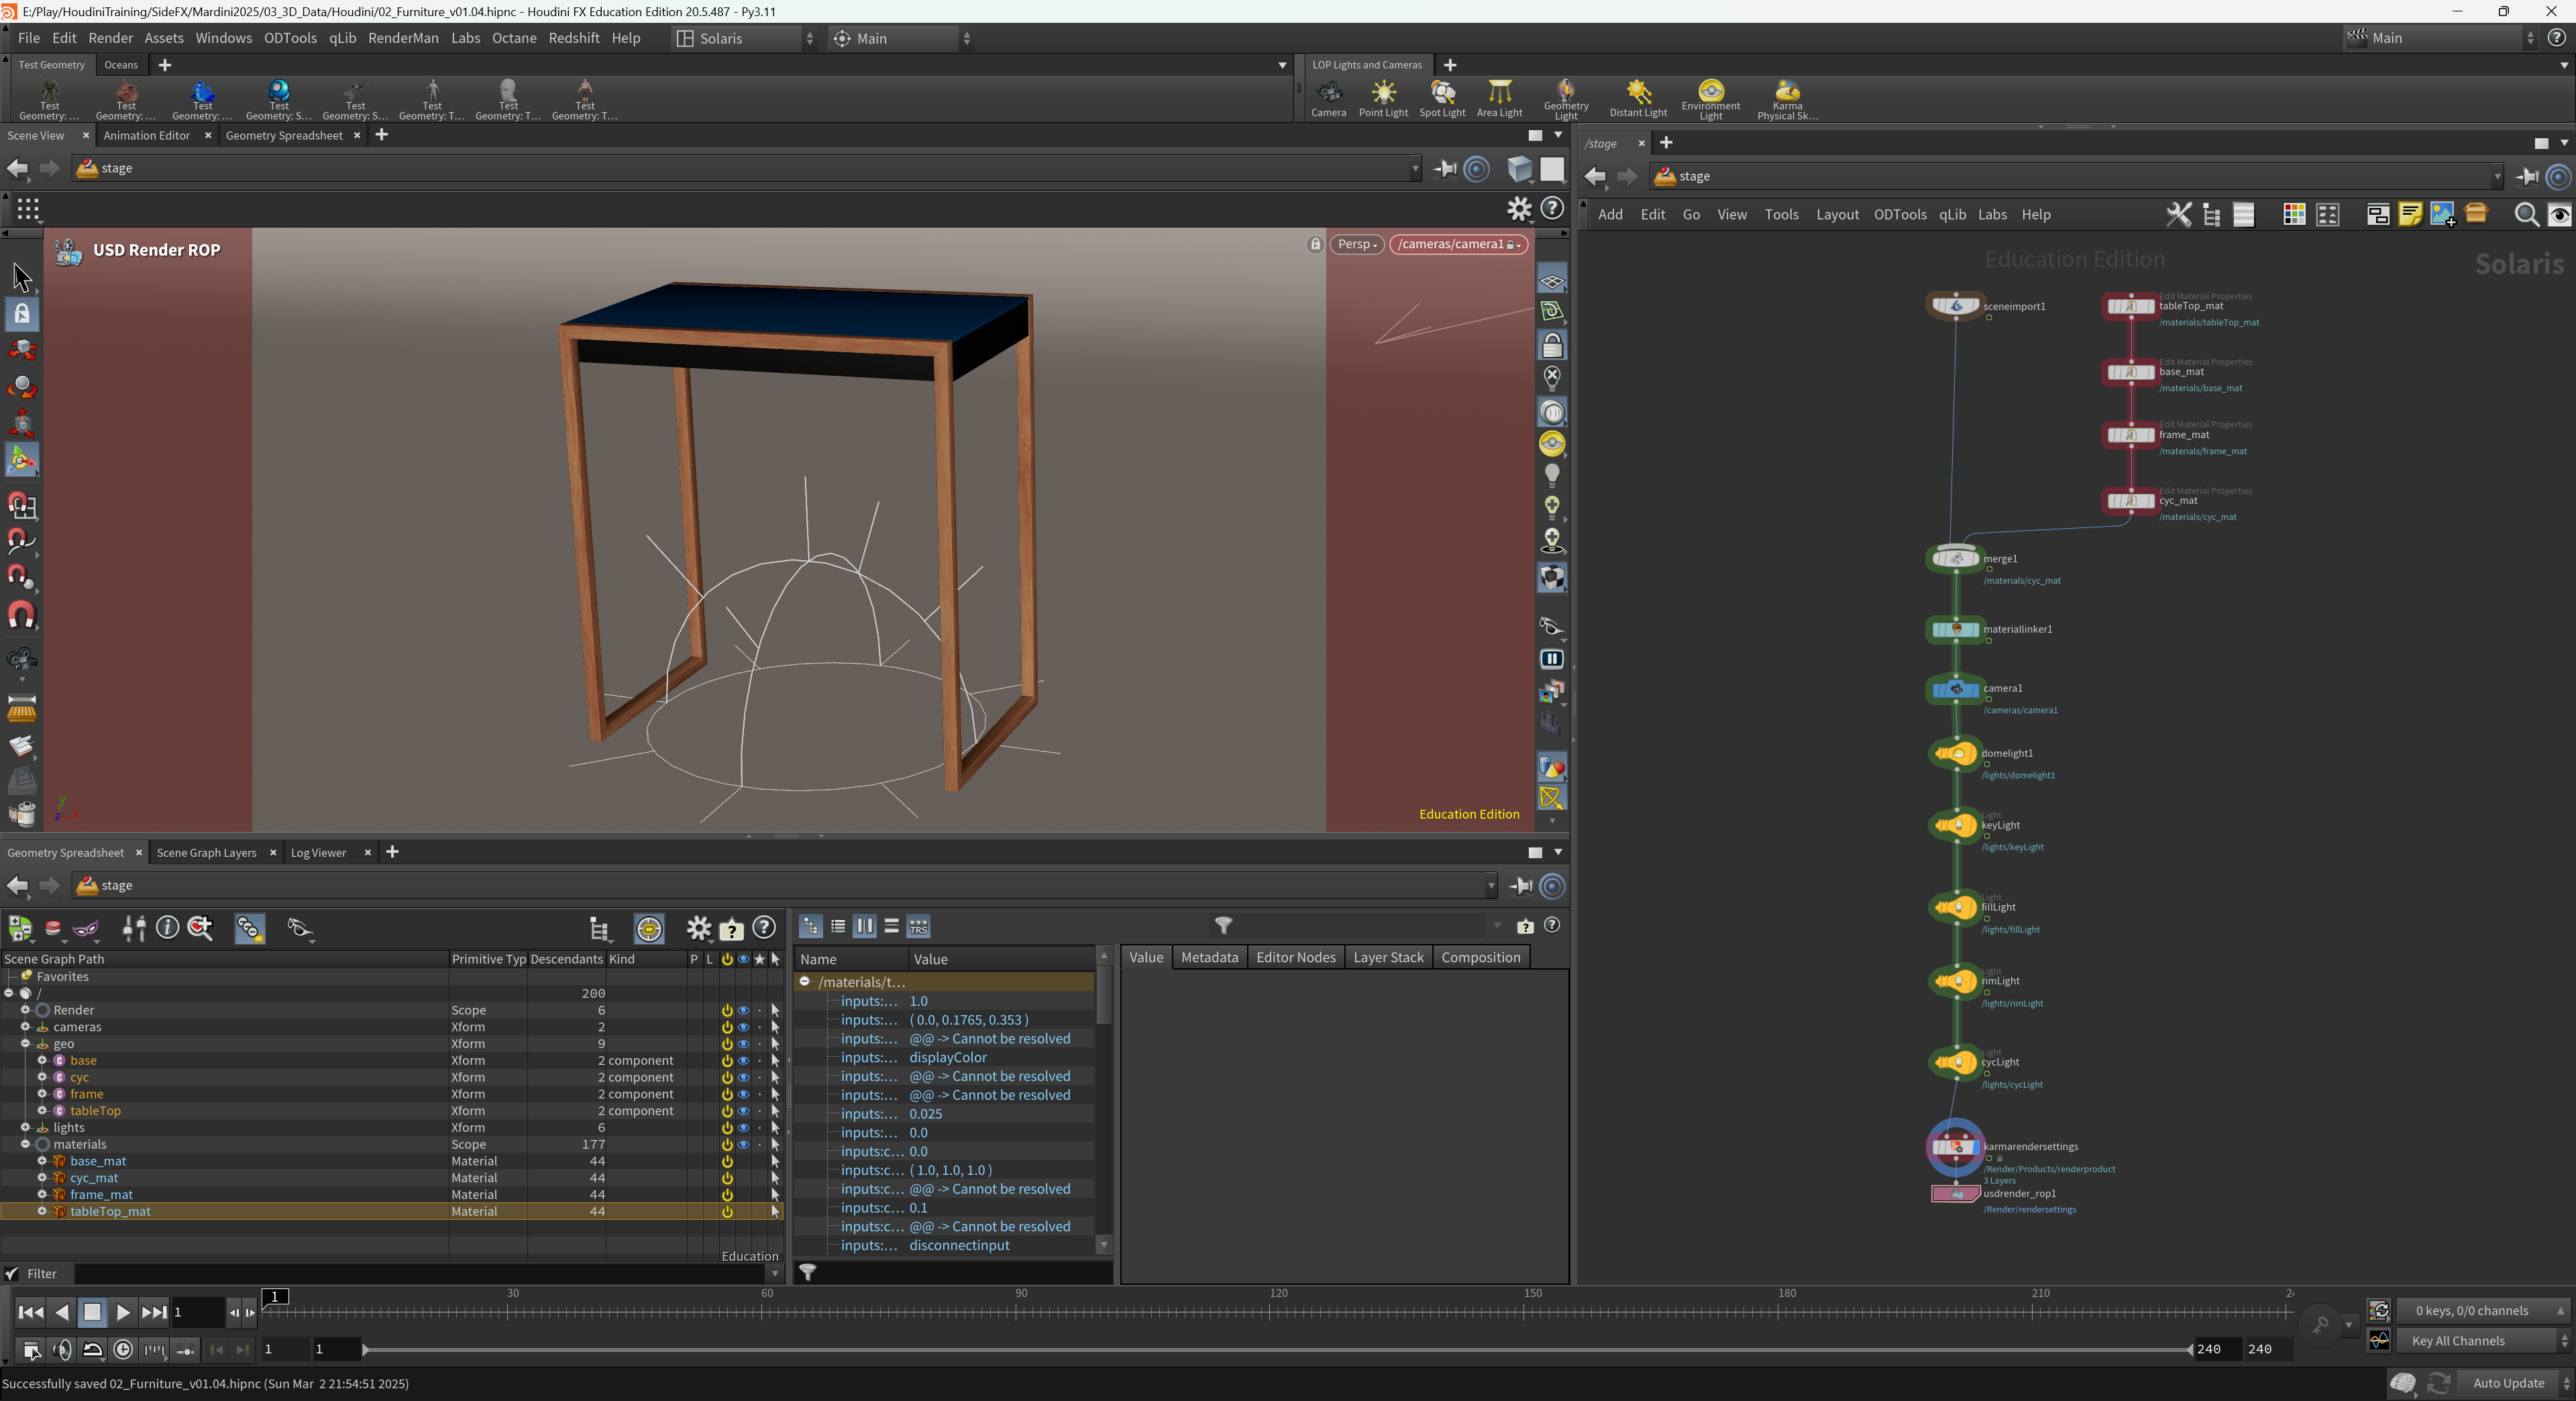2576x1401 pixels.
Task: Collapse the materials scope in tree
Action: [26, 1144]
